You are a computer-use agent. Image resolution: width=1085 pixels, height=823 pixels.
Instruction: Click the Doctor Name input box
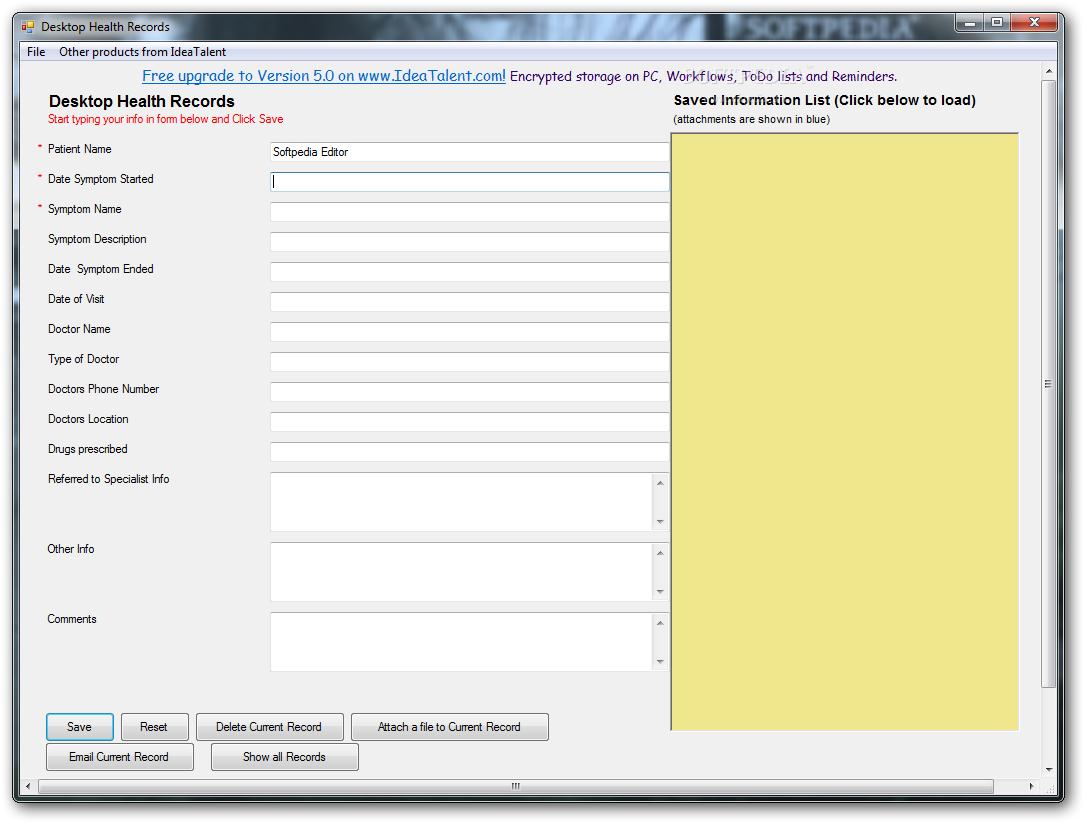point(469,332)
